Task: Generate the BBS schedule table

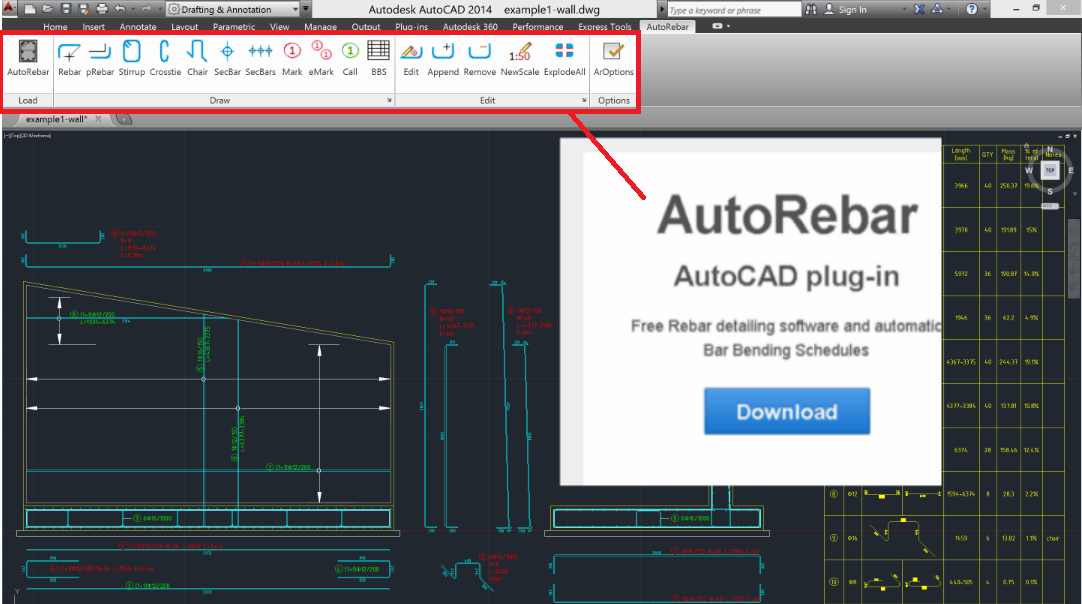Action: (x=378, y=59)
